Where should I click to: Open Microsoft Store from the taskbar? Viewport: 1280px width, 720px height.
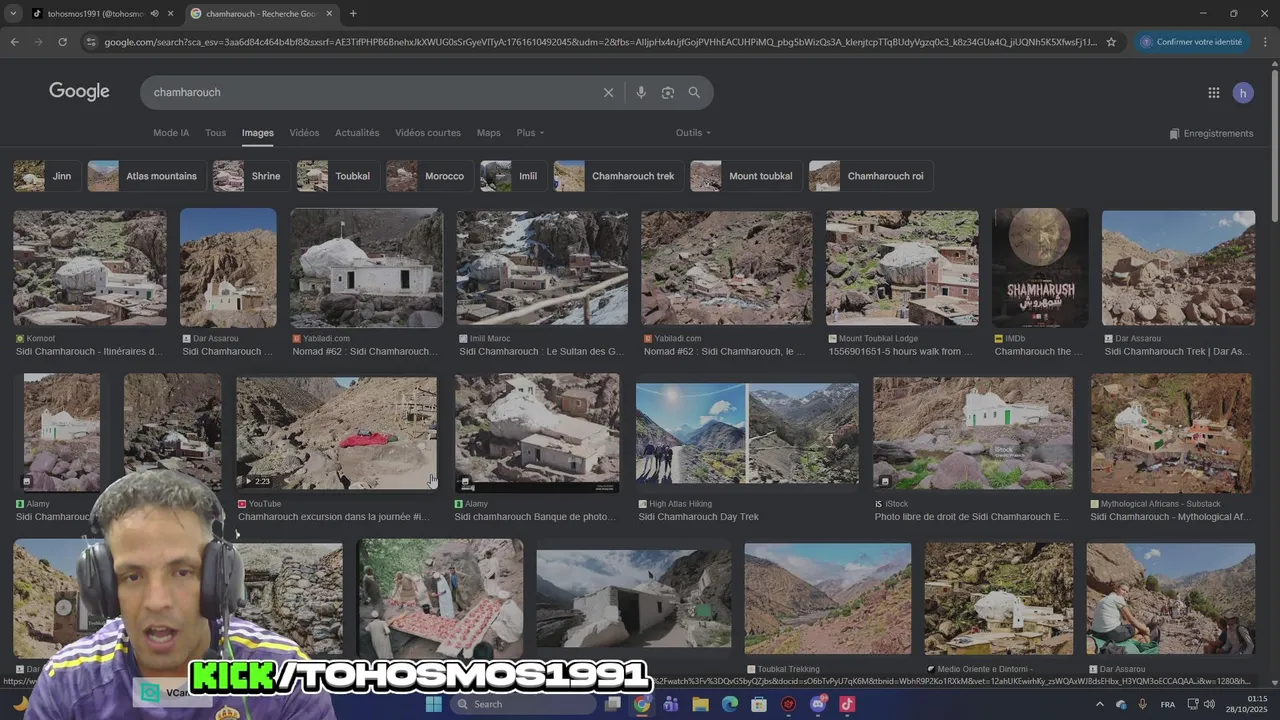coord(759,704)
